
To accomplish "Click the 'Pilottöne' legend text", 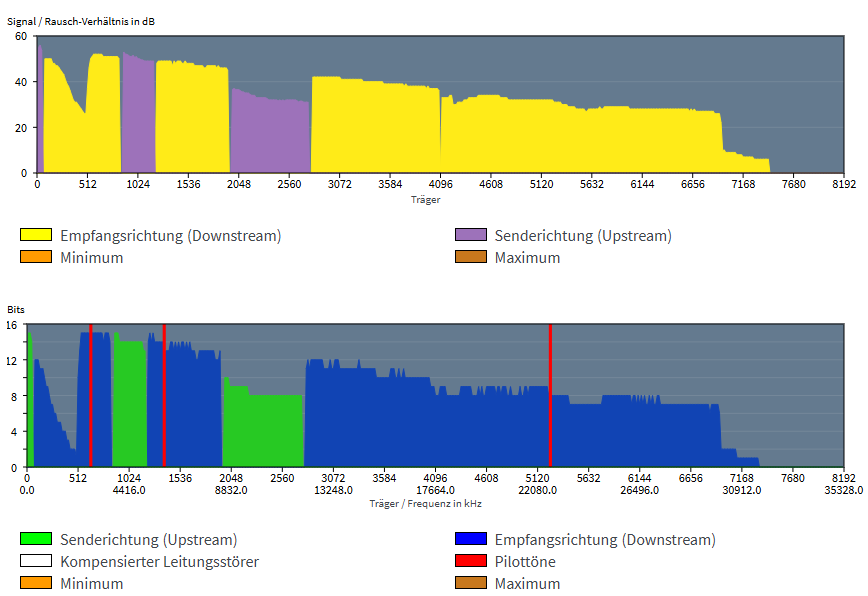I will pyautogui.click(x=525, y=562).
